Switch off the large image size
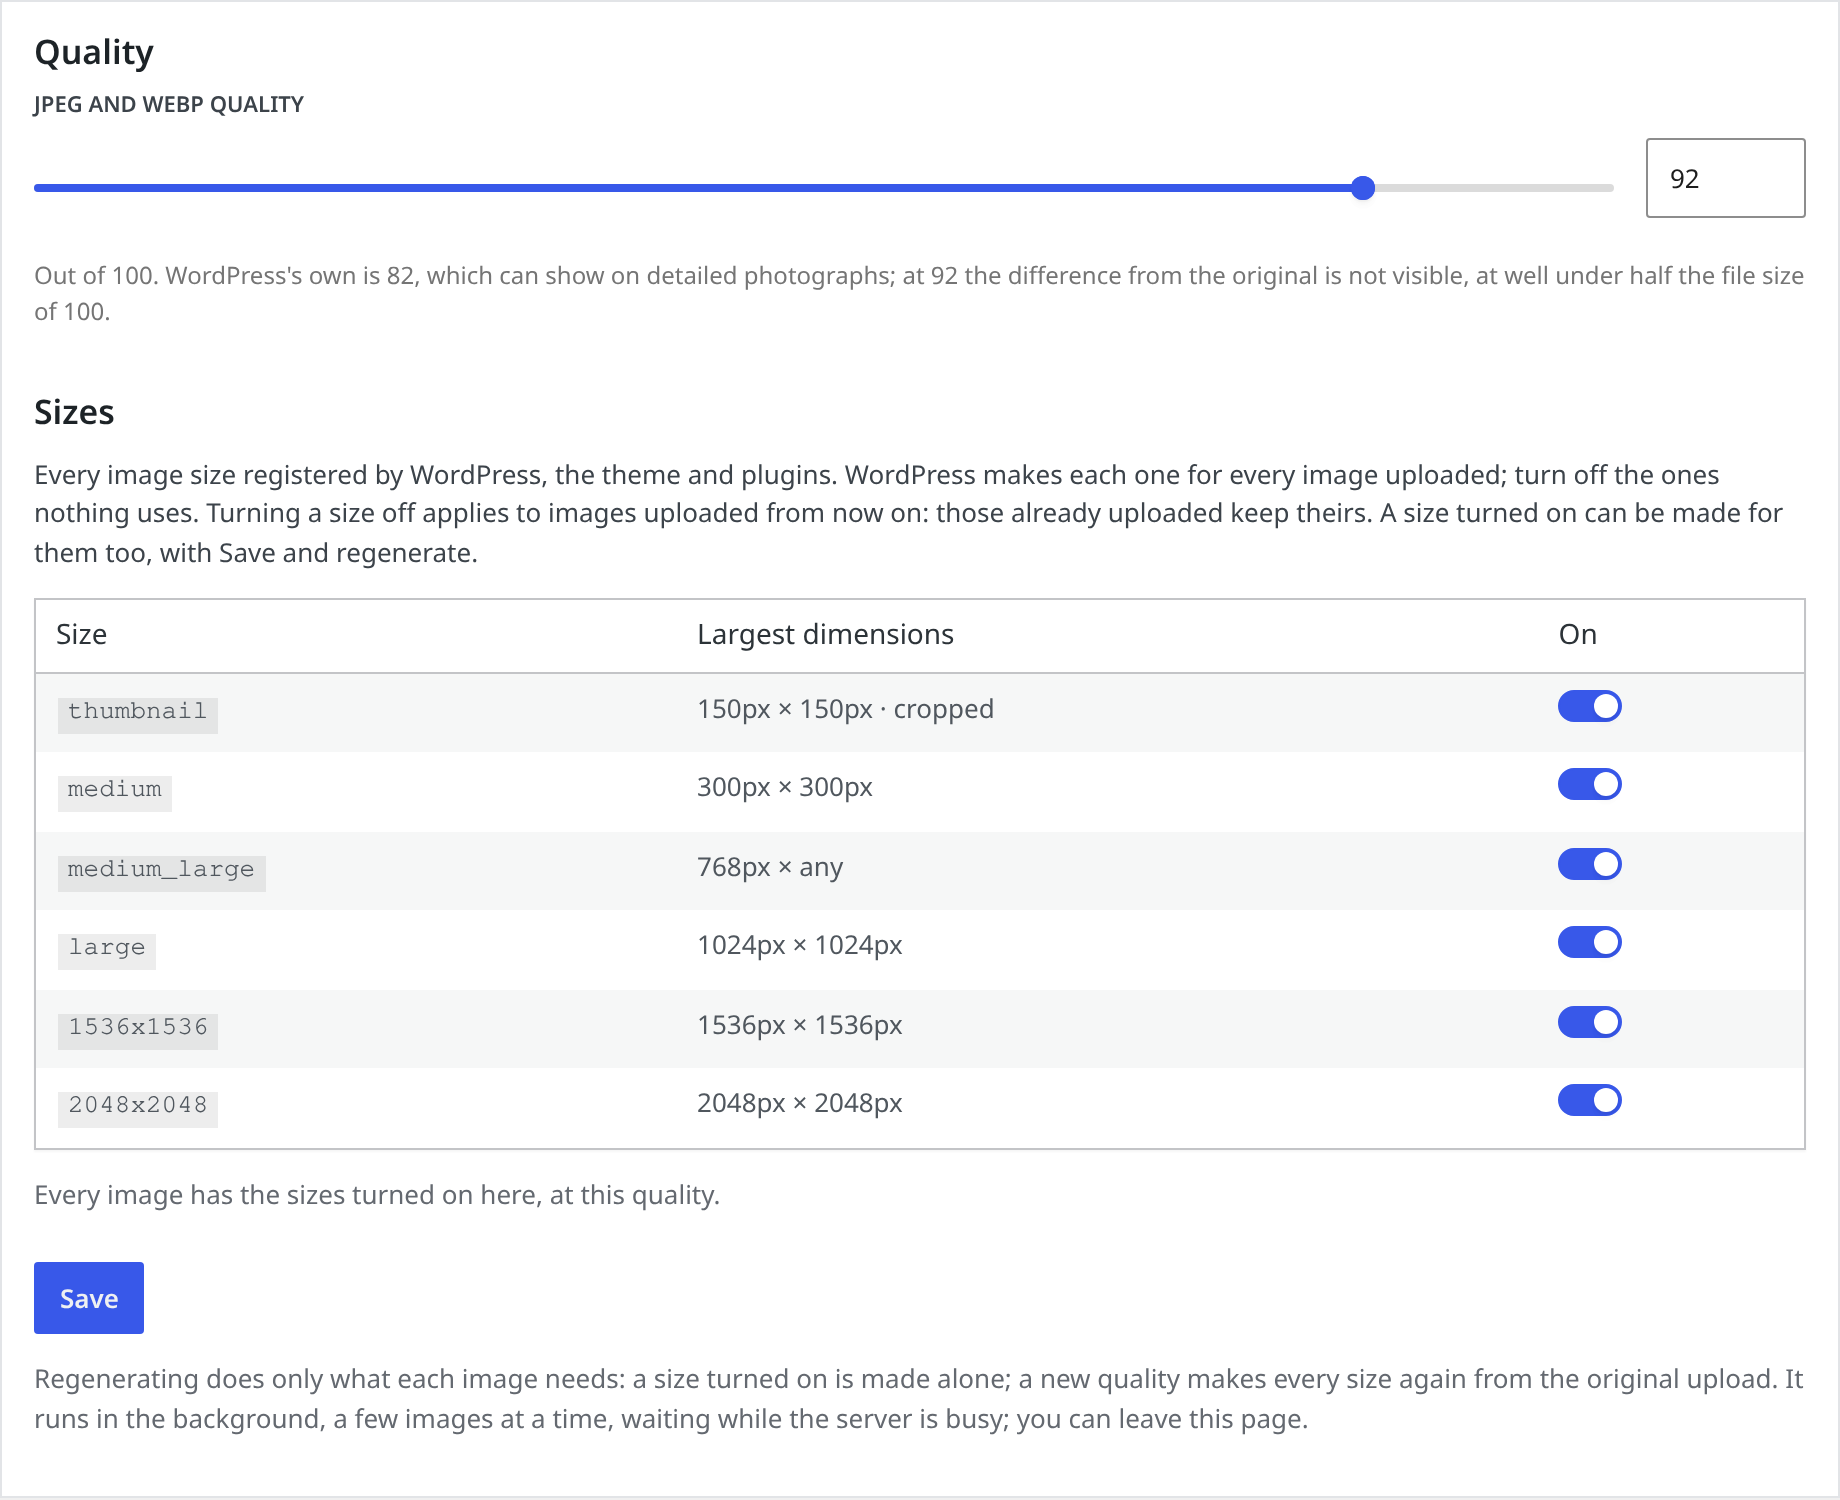Viewport: 1840px width, 1500px height. [x=1589, y=943]
